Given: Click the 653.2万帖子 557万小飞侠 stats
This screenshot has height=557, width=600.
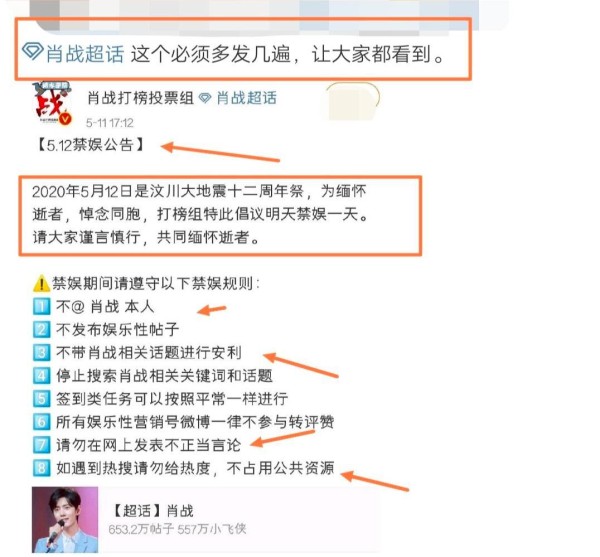Looking at the screenshot, I should click(x=177, y=529).
